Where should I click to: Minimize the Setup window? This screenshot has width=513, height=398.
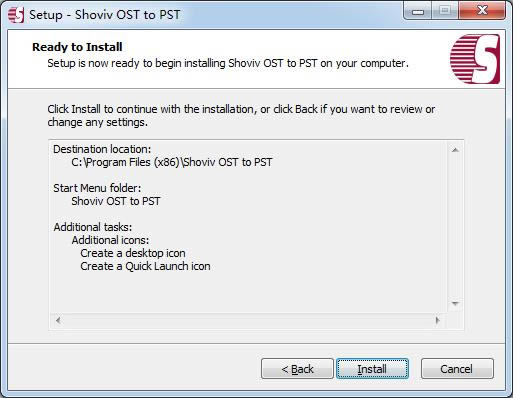418,12
